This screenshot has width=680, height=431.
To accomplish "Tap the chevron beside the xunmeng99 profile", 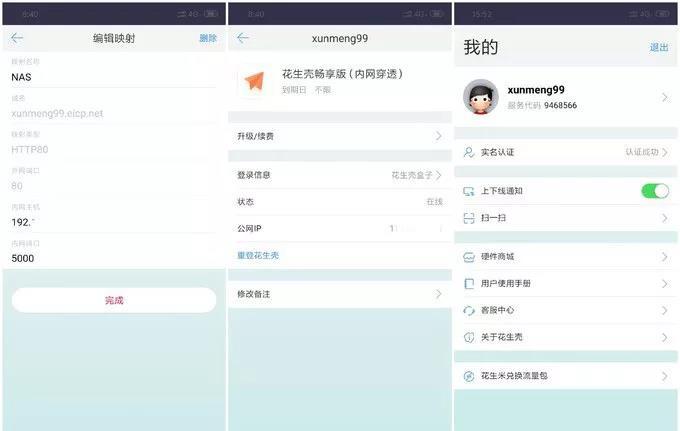I will coord(664,97).
